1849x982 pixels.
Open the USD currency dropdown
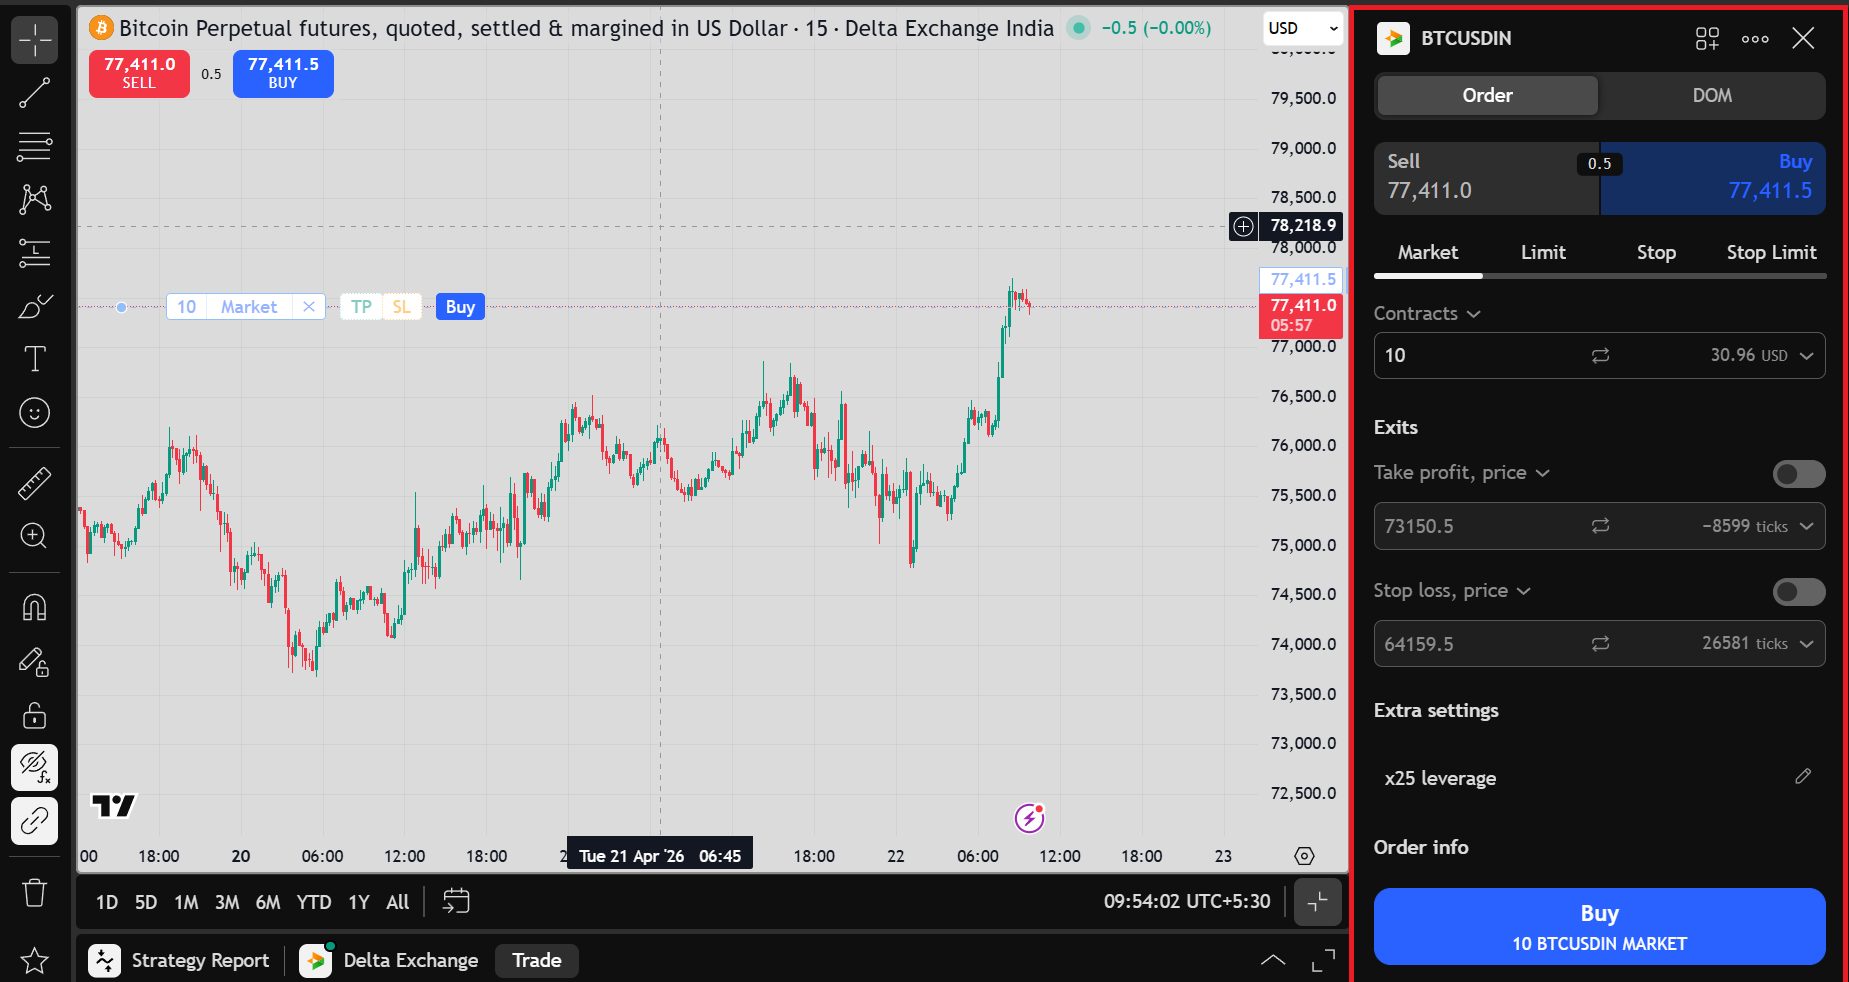point(1303,28)
